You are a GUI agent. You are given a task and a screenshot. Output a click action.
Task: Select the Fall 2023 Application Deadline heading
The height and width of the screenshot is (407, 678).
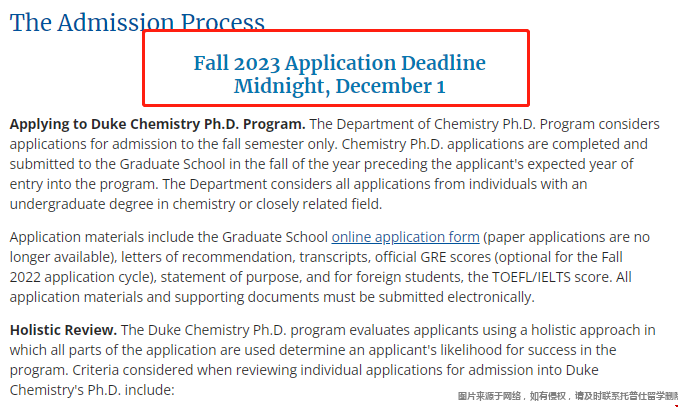(339, 63)
